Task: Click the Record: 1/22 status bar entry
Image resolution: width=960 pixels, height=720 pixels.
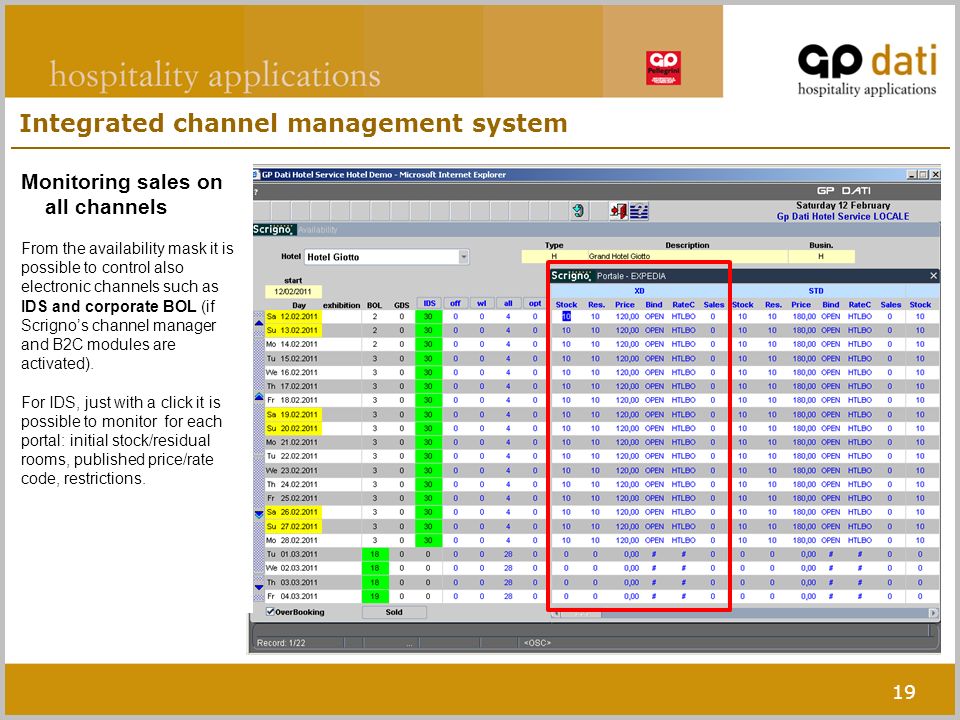Action: click(281, 643)
